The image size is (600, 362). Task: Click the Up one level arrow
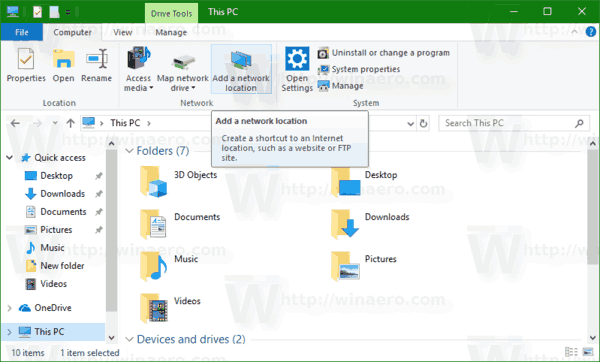coord(70,123)
